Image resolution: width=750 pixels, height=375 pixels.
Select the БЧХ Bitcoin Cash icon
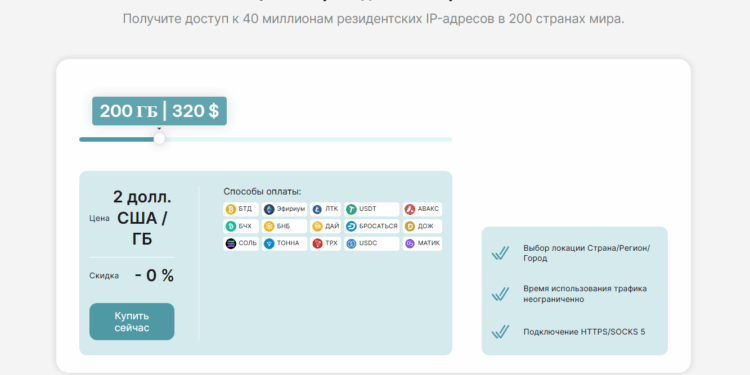[241, 226]
